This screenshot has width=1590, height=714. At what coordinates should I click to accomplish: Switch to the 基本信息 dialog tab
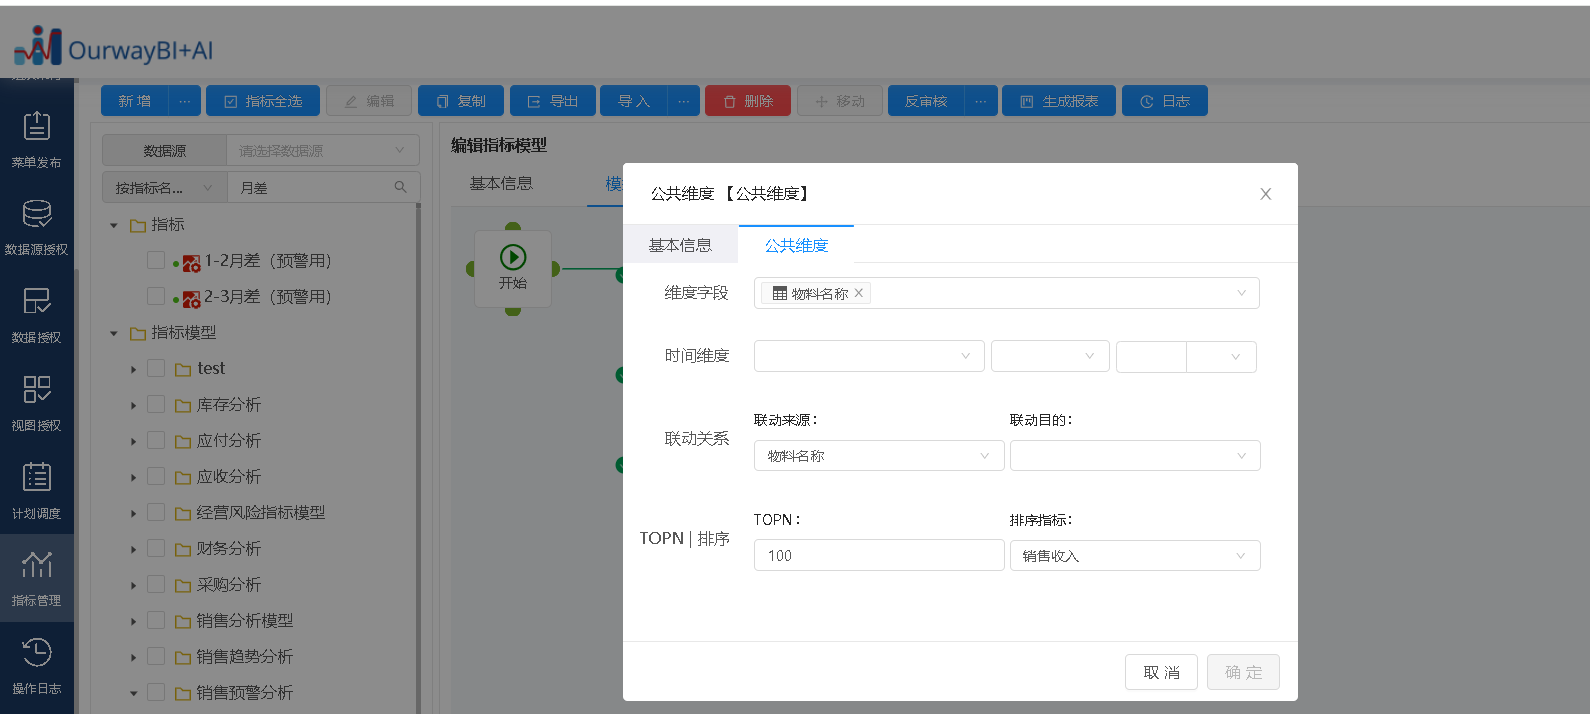tap(680, 245)
